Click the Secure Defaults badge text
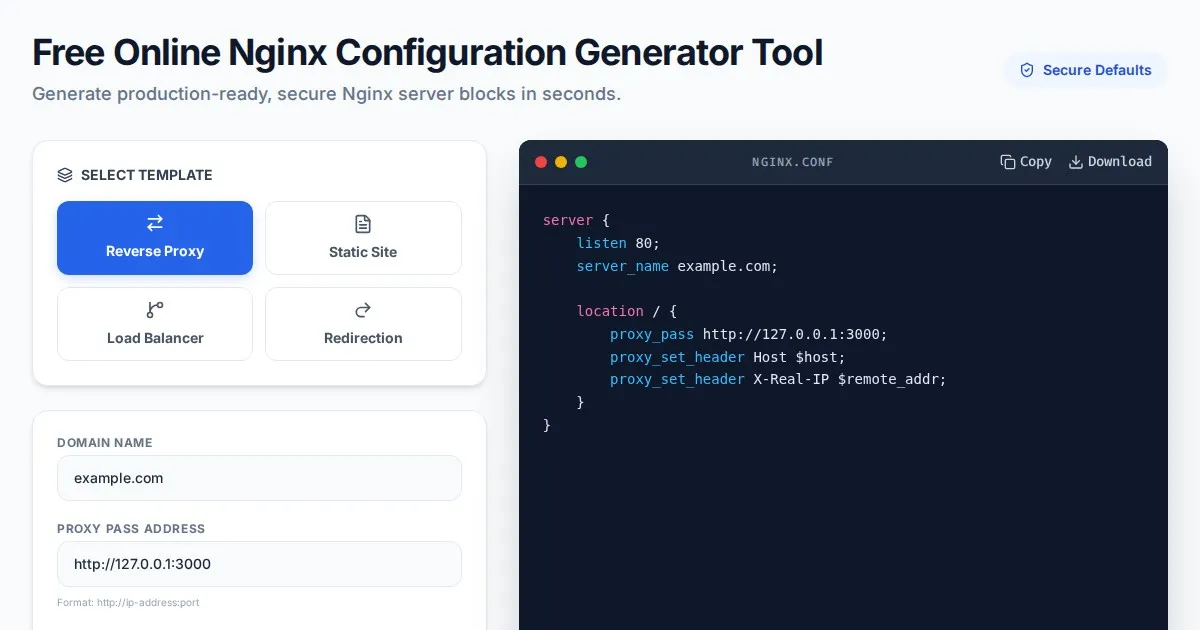Image resolution: width=1200 pixels, height=630 pixels. point(1096,70)
